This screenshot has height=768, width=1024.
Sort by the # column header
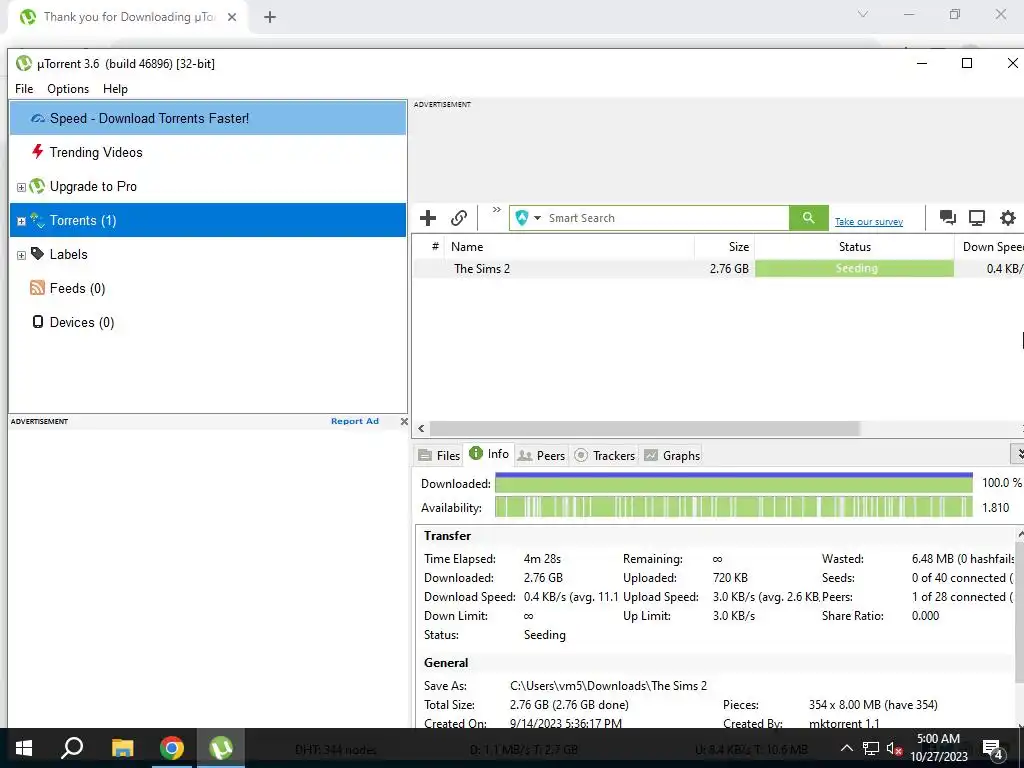[434, 247]
